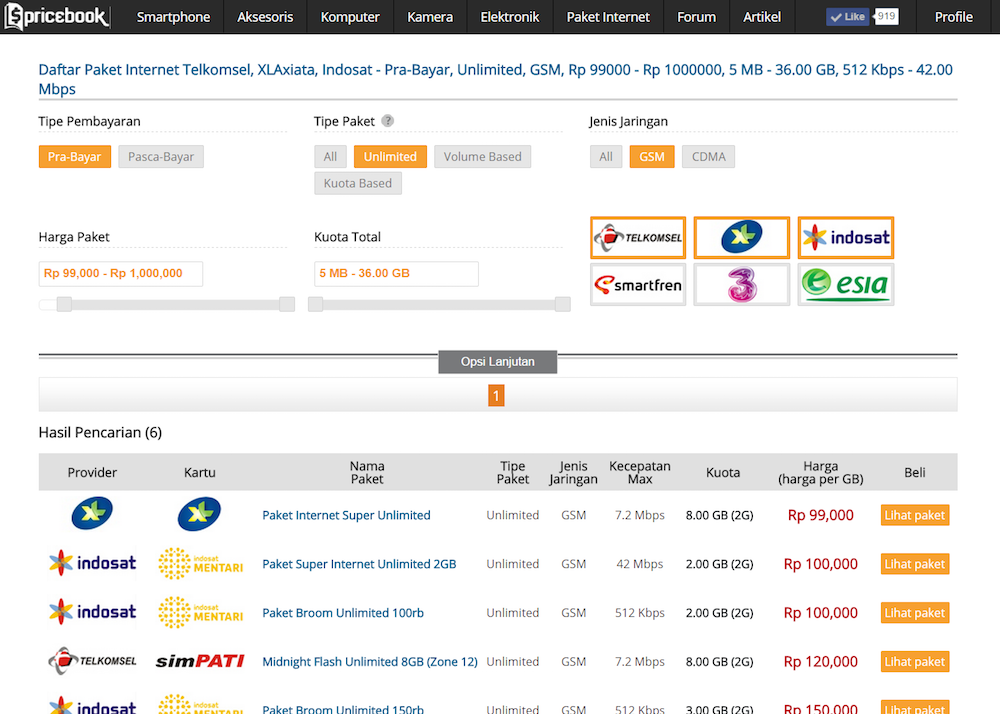The height and width of the screenshot is (714, 1000).
Task: Click the Tipe Paket help question icon
Action: click(387, 120)
